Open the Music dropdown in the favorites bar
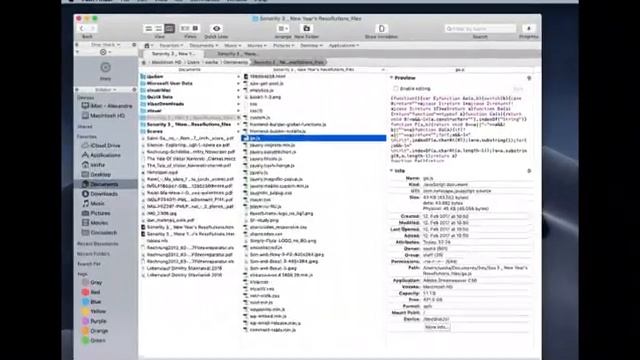The height and width of the screenshot is (360, 640). [x=232, y=46]
